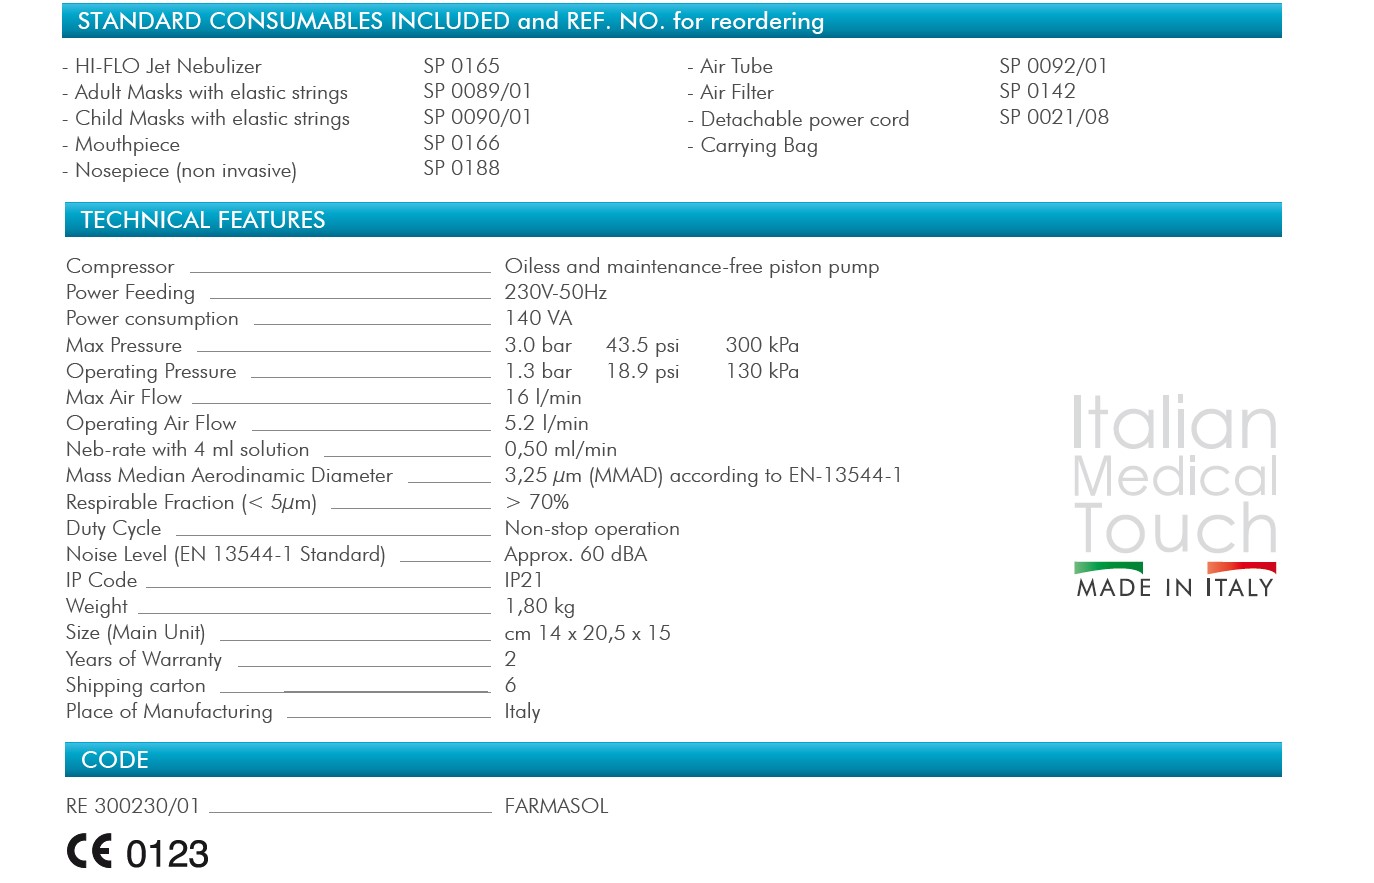Click the '16 l/min' value
Screen dimensions: 1374x883
coord(543,397)
